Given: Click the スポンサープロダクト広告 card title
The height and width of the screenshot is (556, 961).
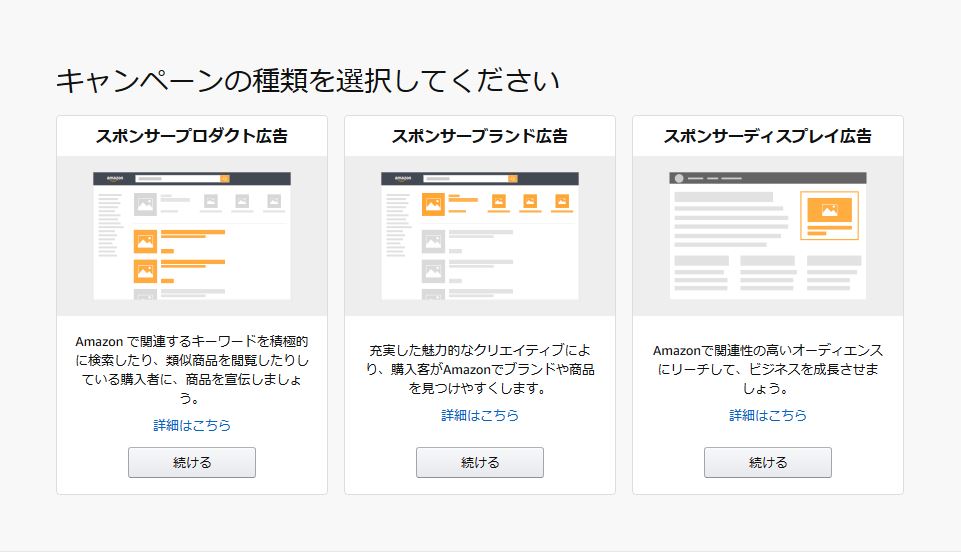Looking at the screenshot, I should [192, 135].
